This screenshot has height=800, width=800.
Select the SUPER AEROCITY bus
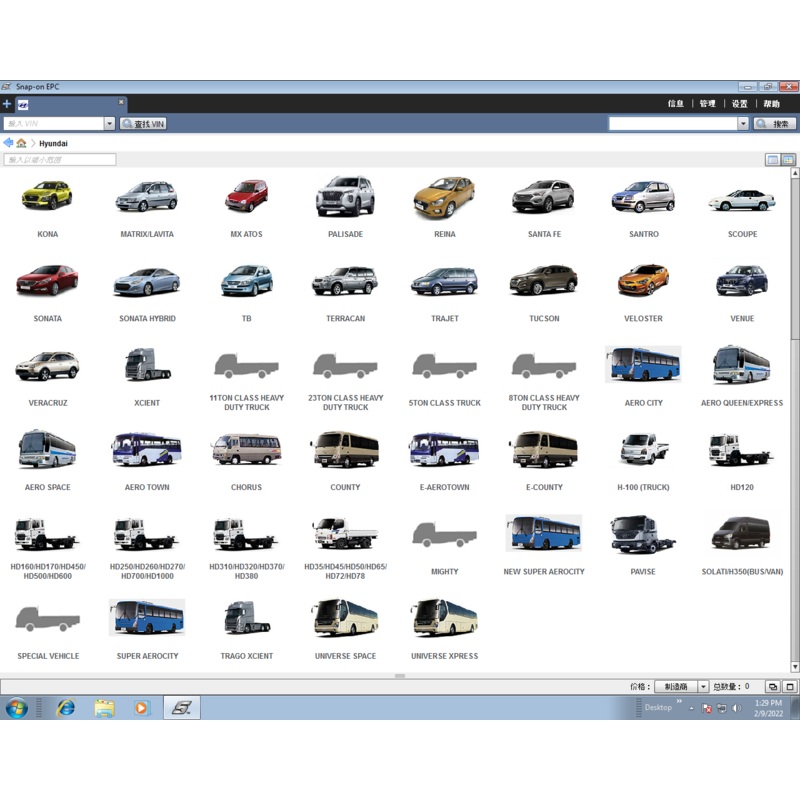point(147,617)
